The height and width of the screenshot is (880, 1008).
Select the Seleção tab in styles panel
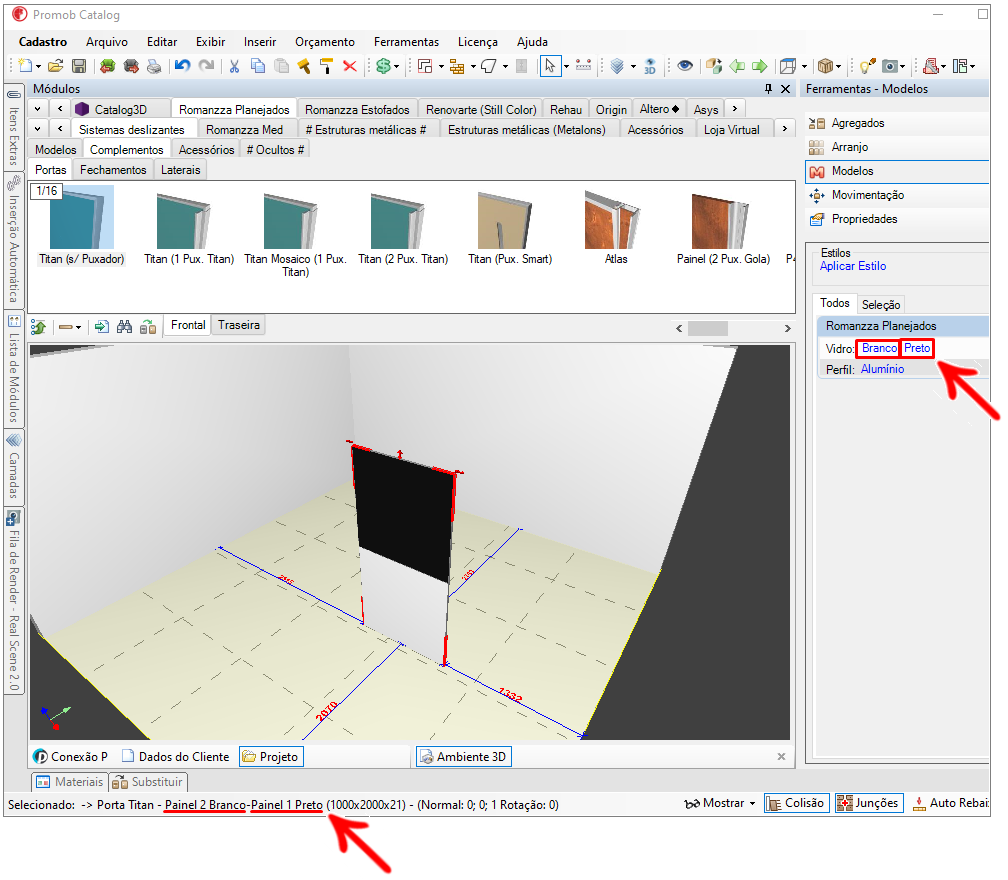click(x=881, y=305)
